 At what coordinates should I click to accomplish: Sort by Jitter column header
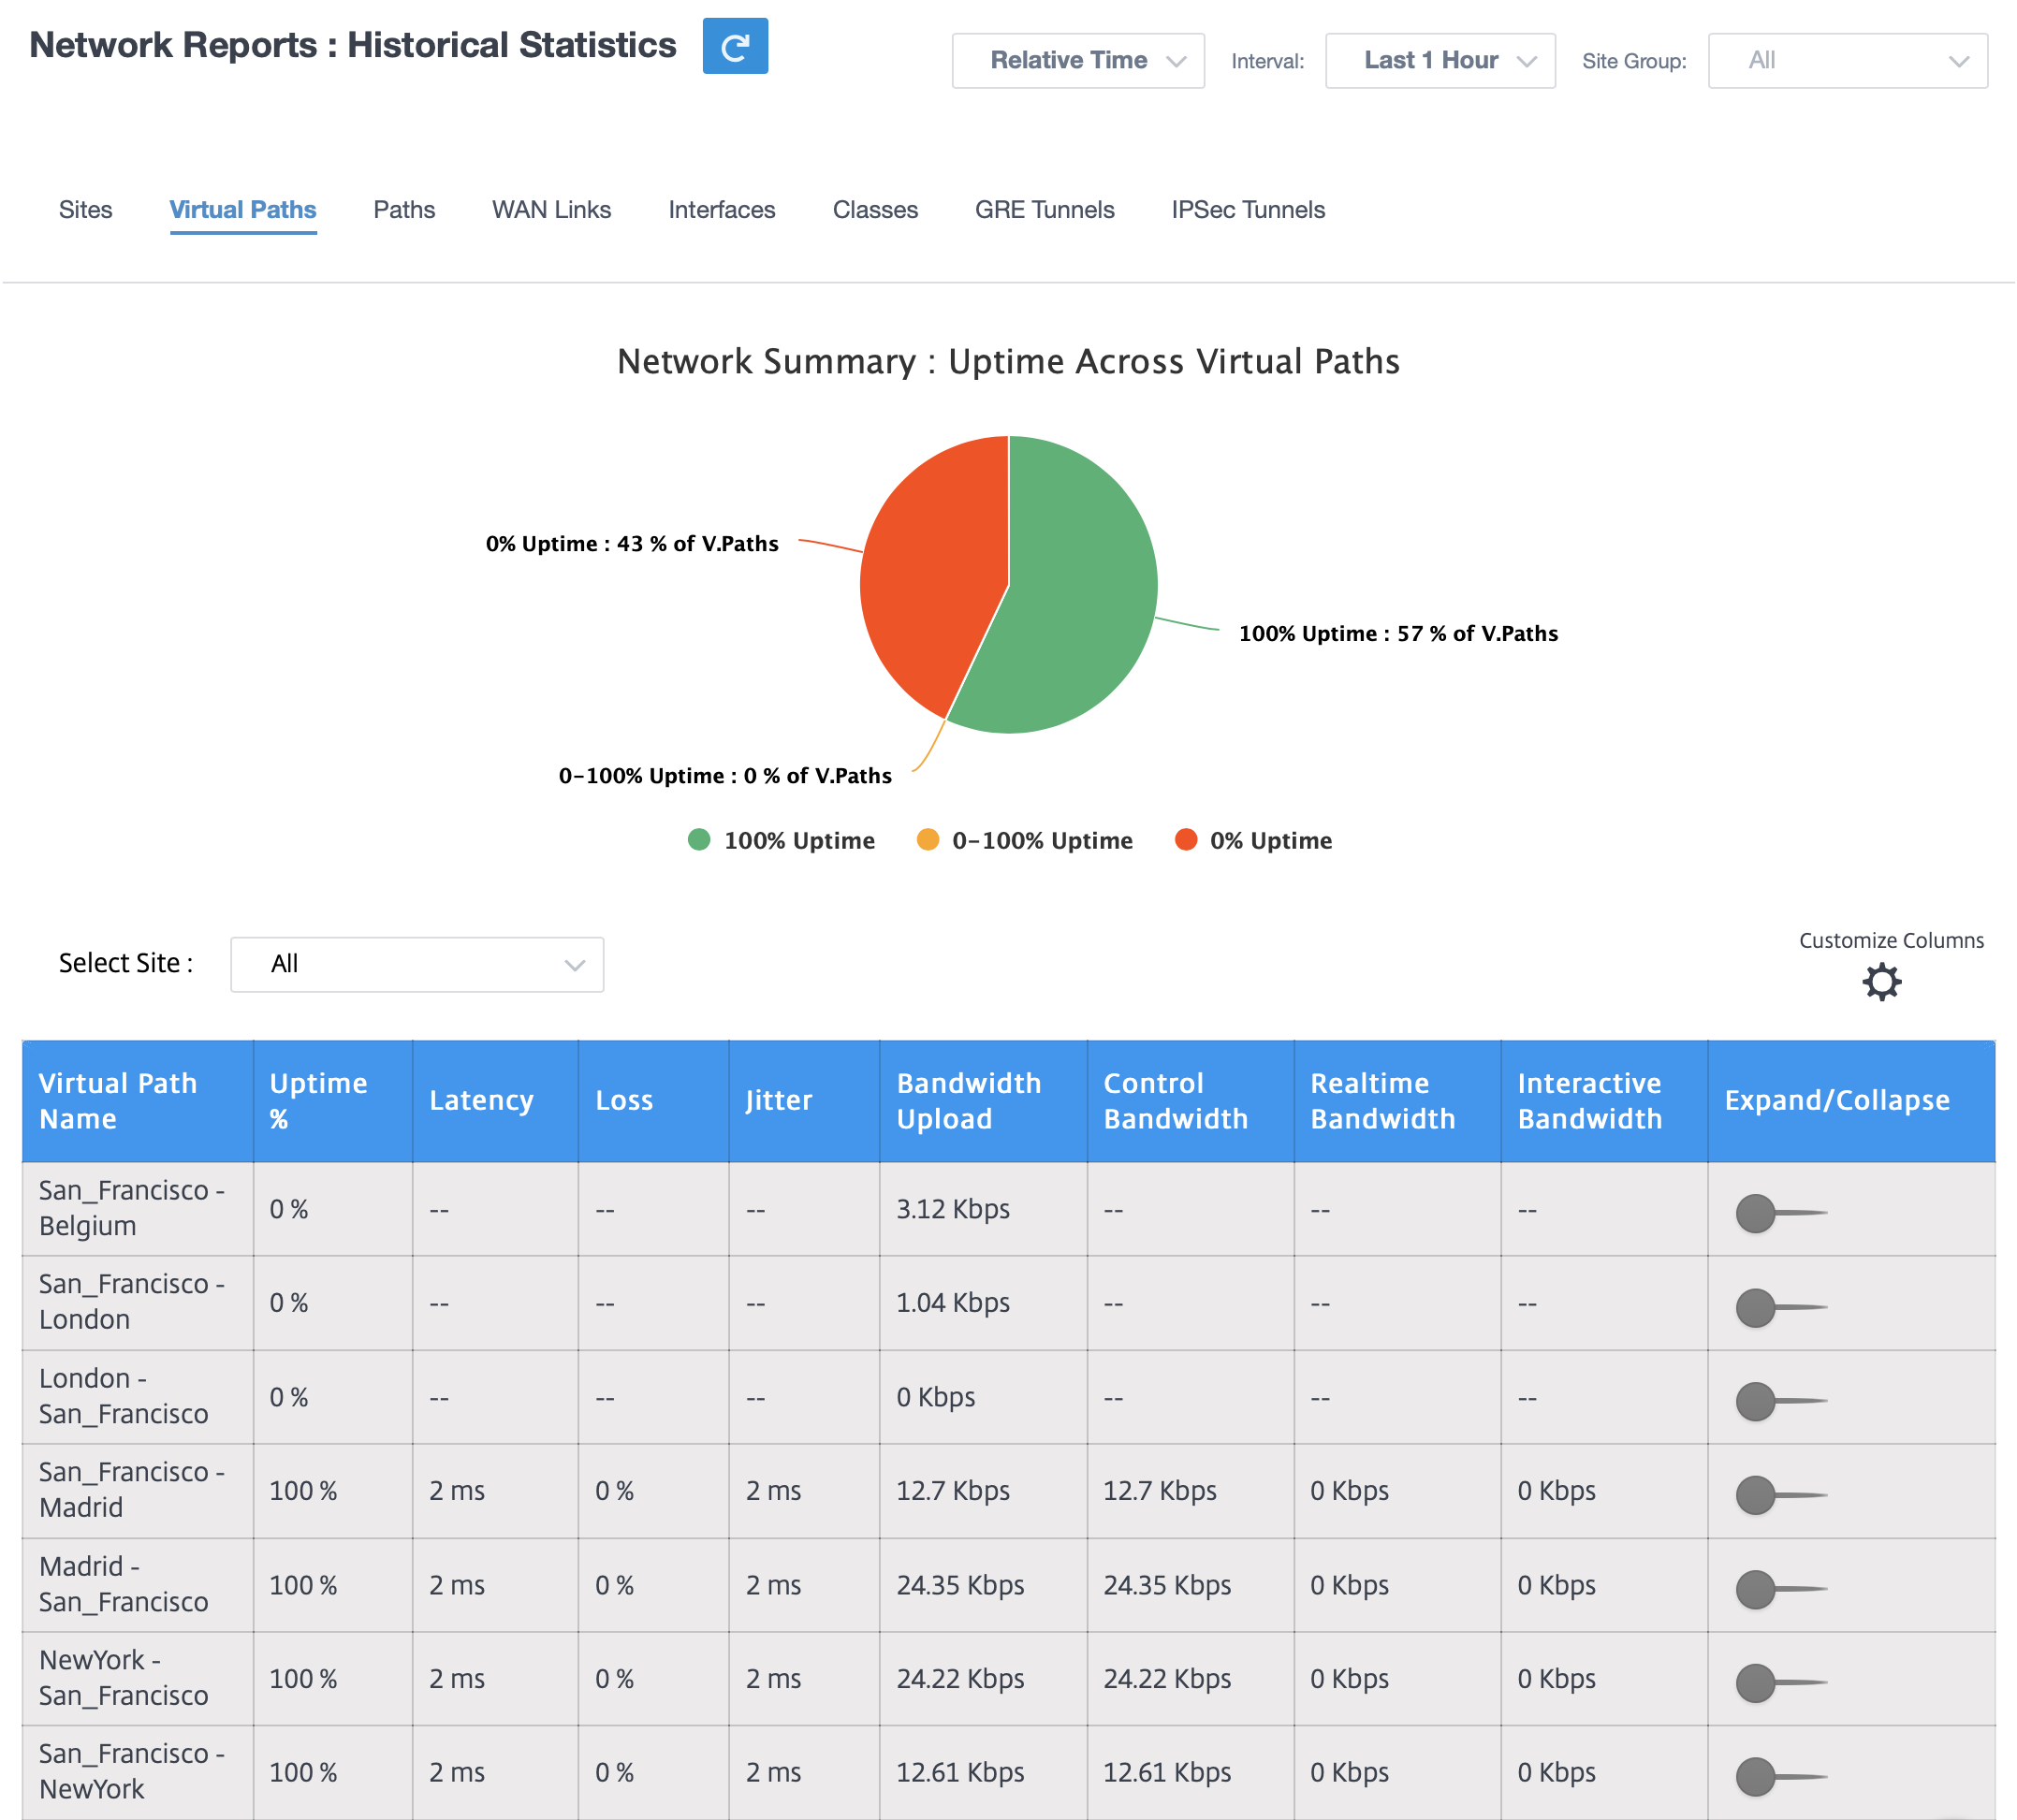tap(804, 1101)
